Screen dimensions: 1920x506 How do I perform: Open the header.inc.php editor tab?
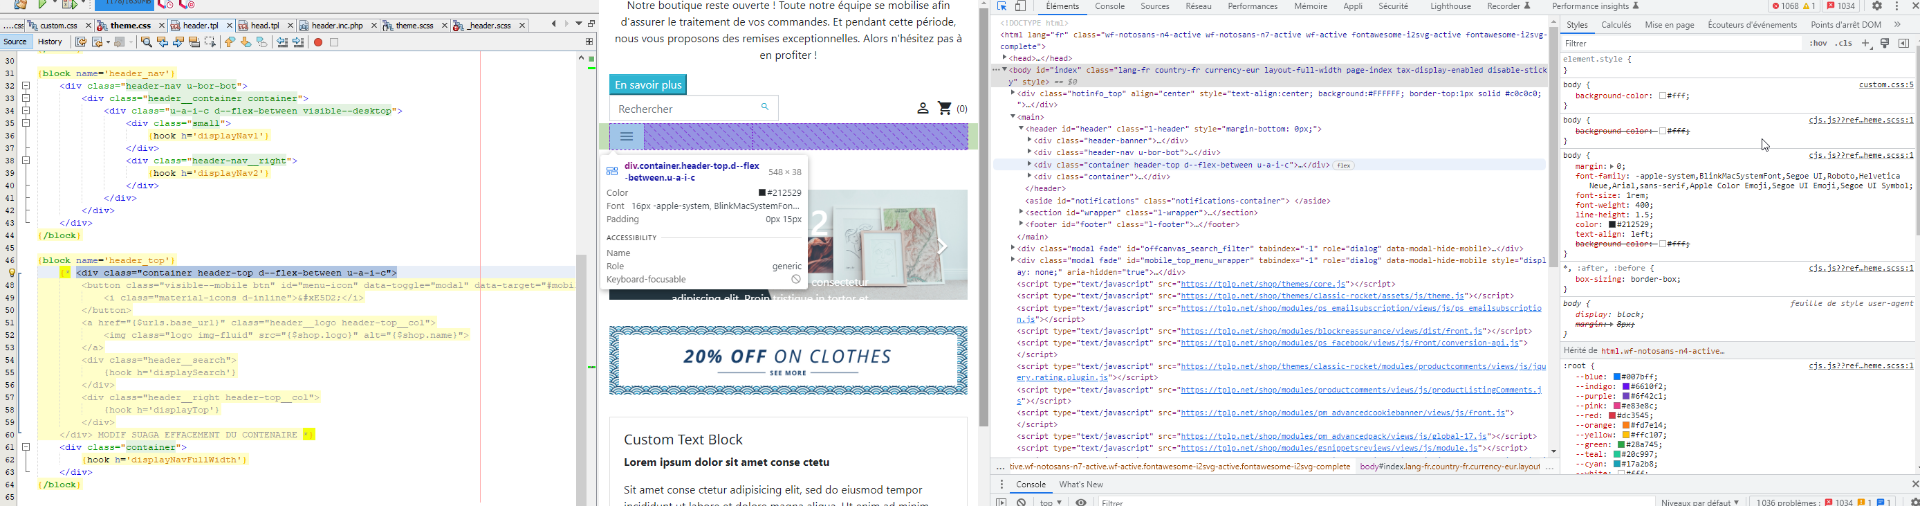tap(337, 25)
